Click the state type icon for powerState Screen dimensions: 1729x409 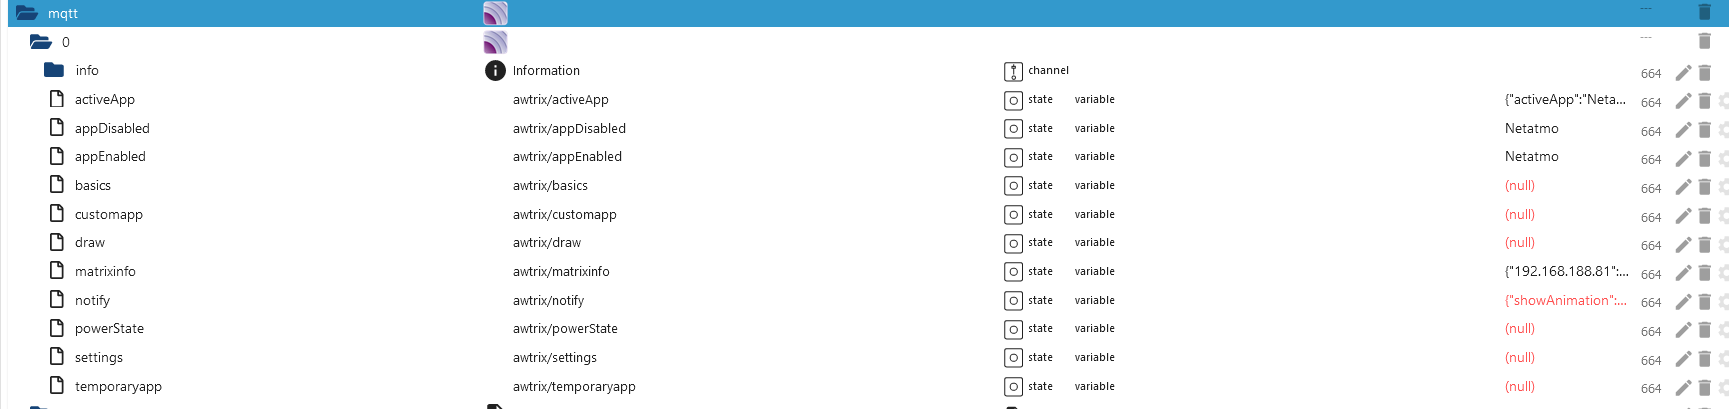click(1013, 329)
